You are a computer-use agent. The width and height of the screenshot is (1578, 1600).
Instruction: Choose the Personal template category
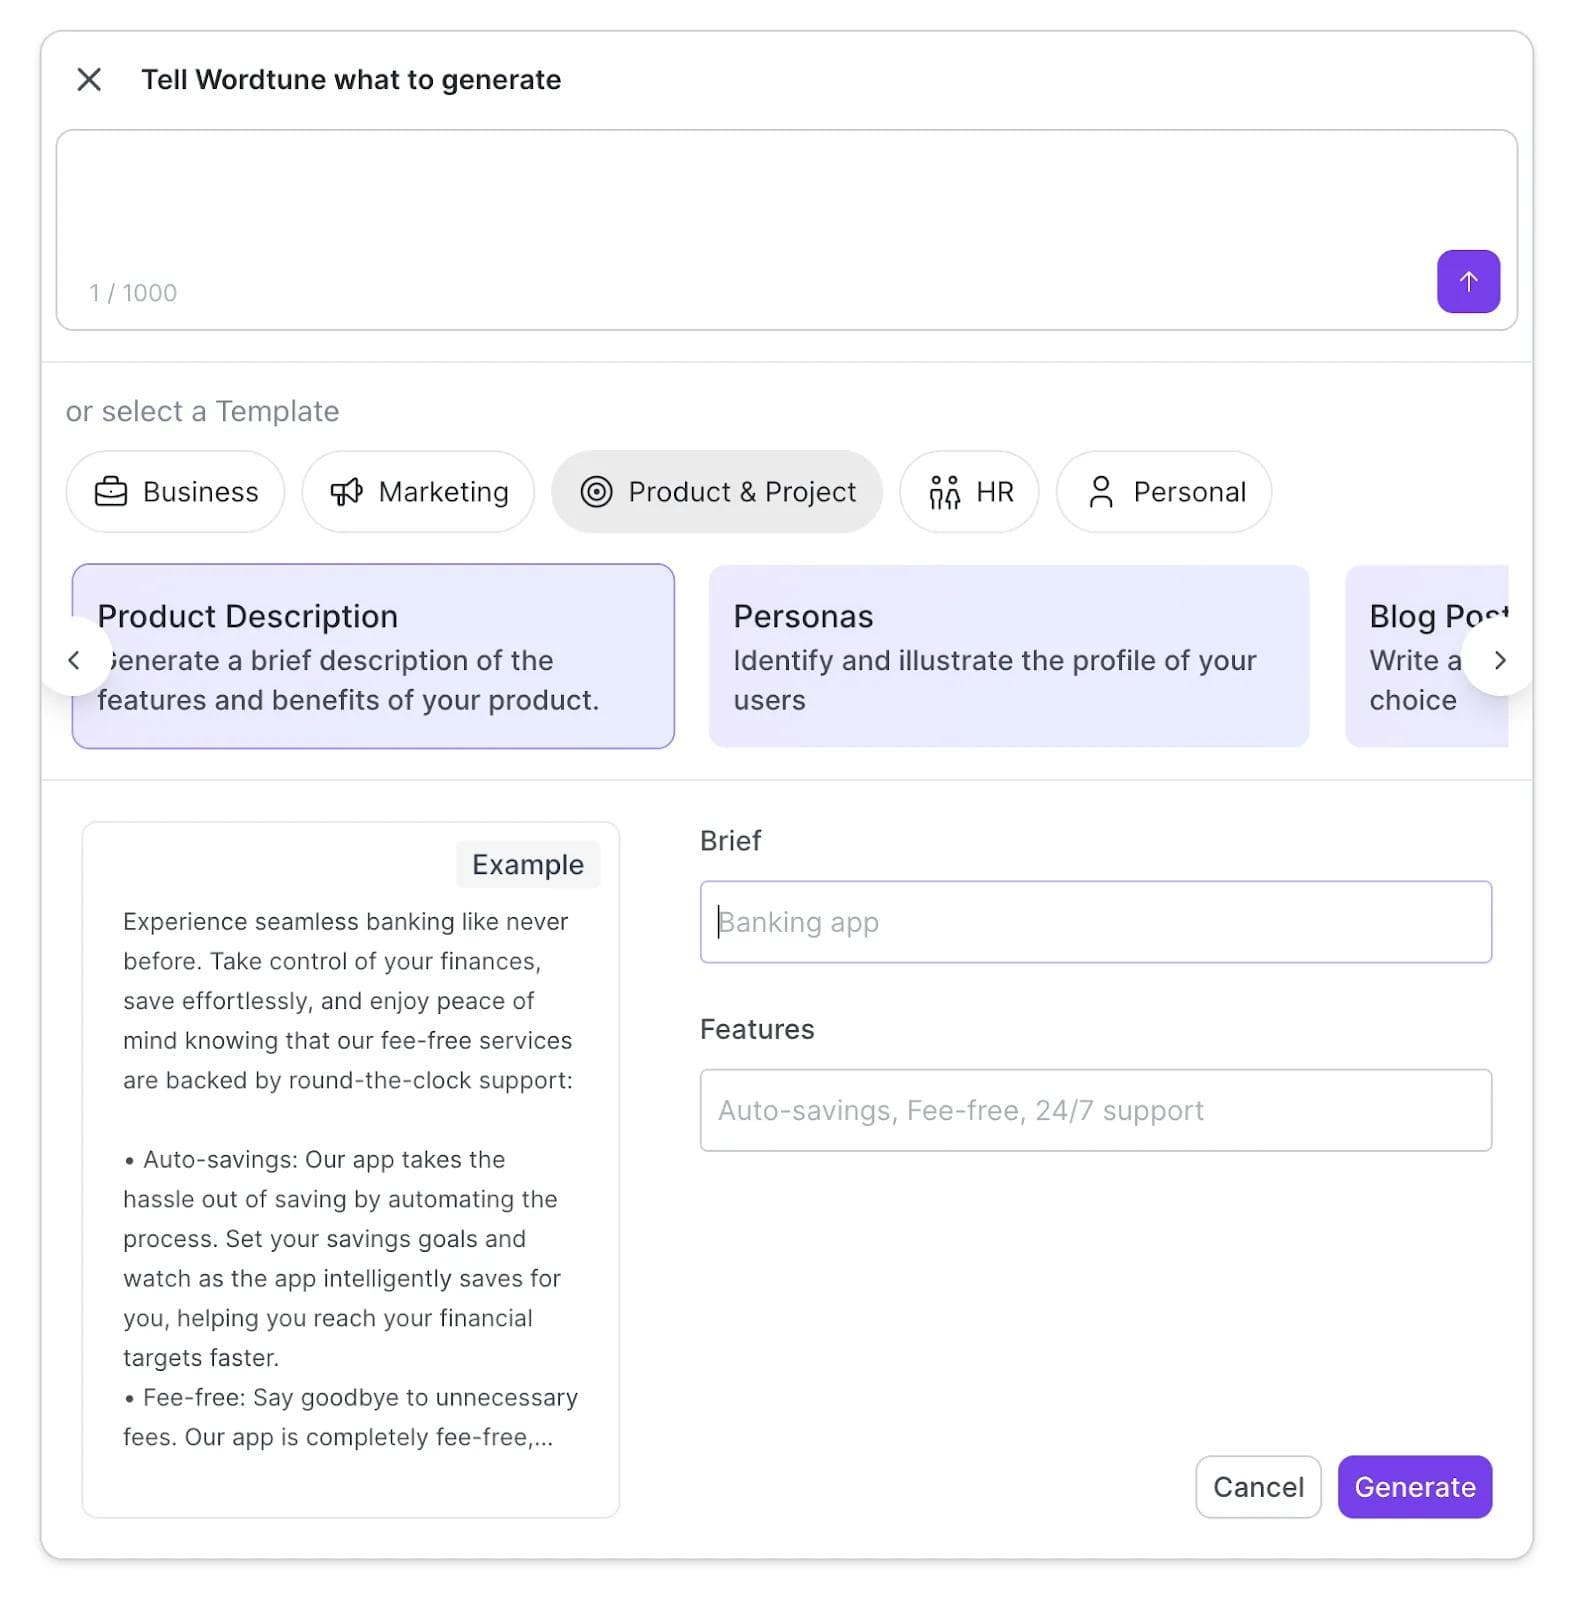[1164, 492]
